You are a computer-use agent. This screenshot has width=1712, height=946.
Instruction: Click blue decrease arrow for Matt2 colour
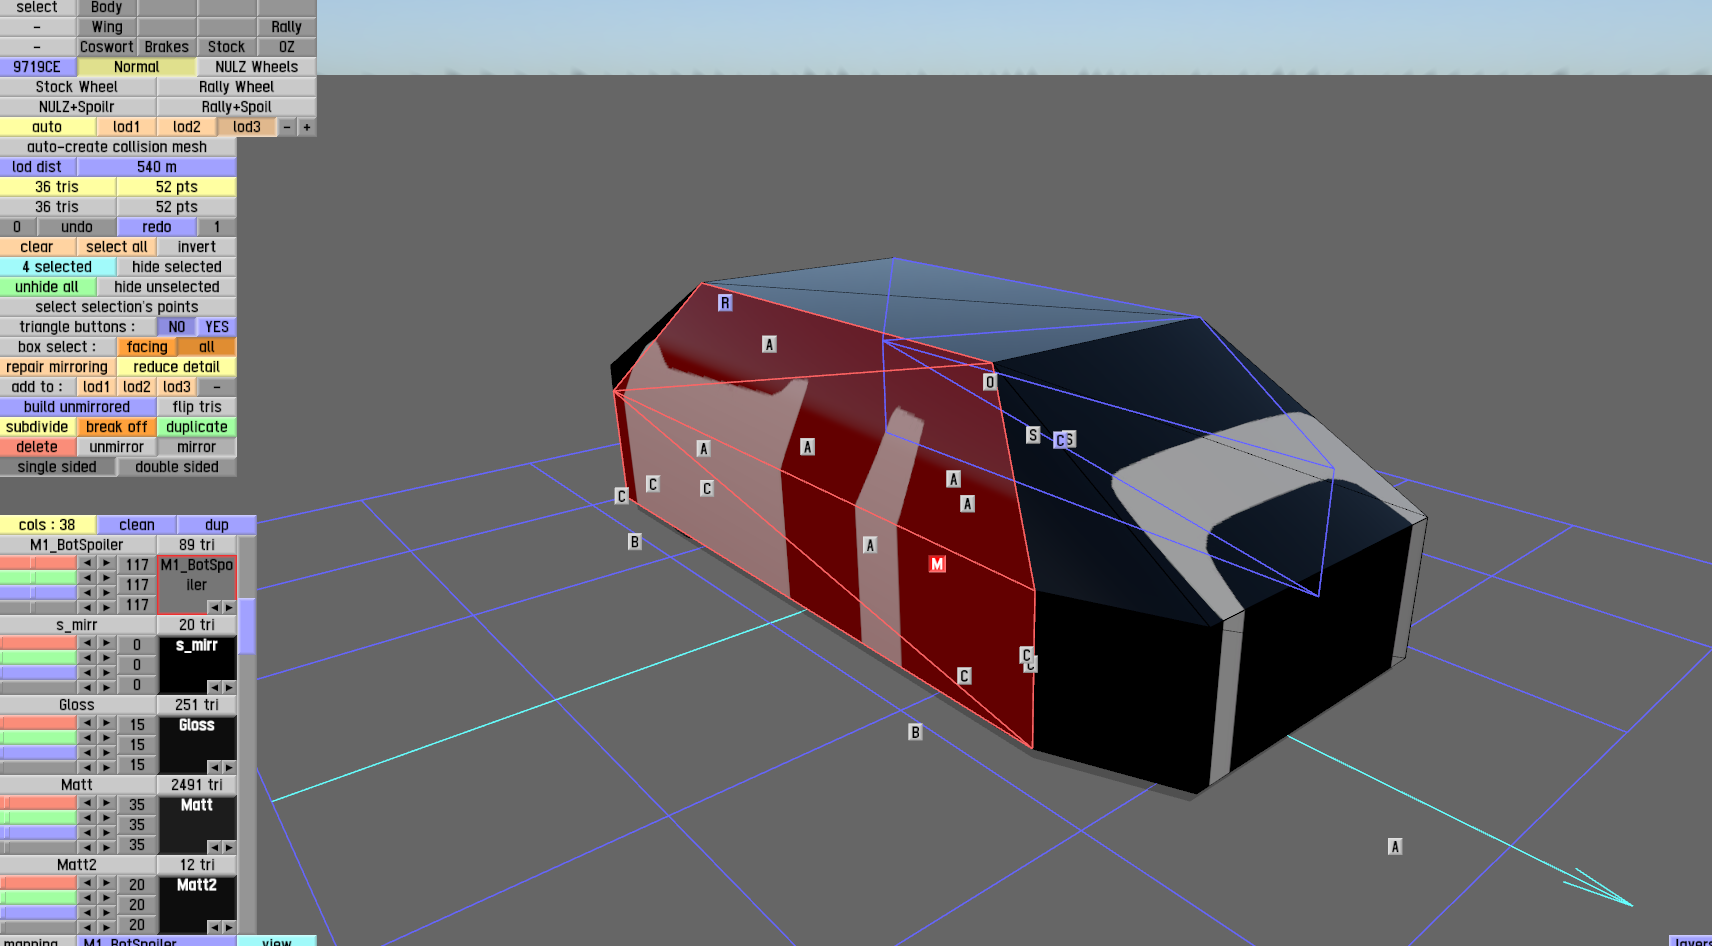87,913
